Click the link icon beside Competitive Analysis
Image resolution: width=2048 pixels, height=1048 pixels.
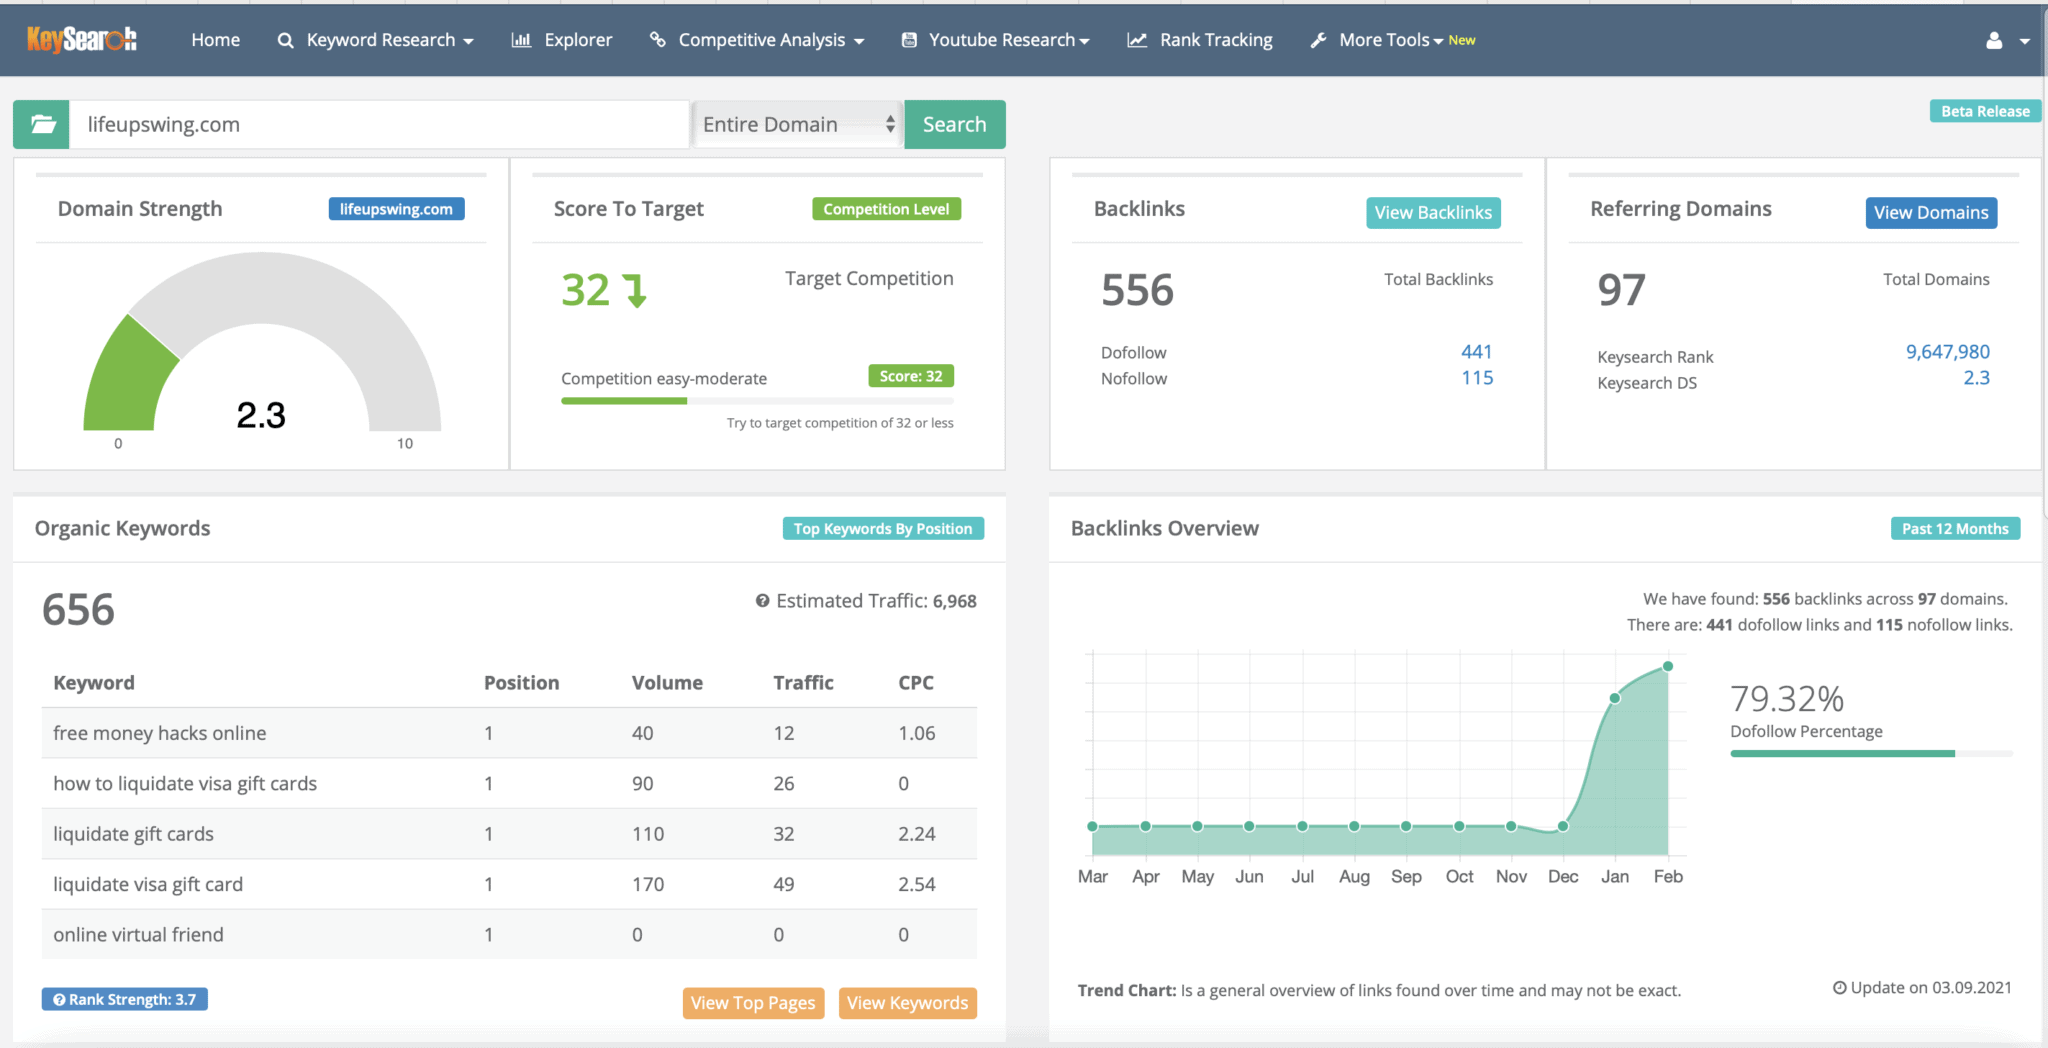(657, 39)
